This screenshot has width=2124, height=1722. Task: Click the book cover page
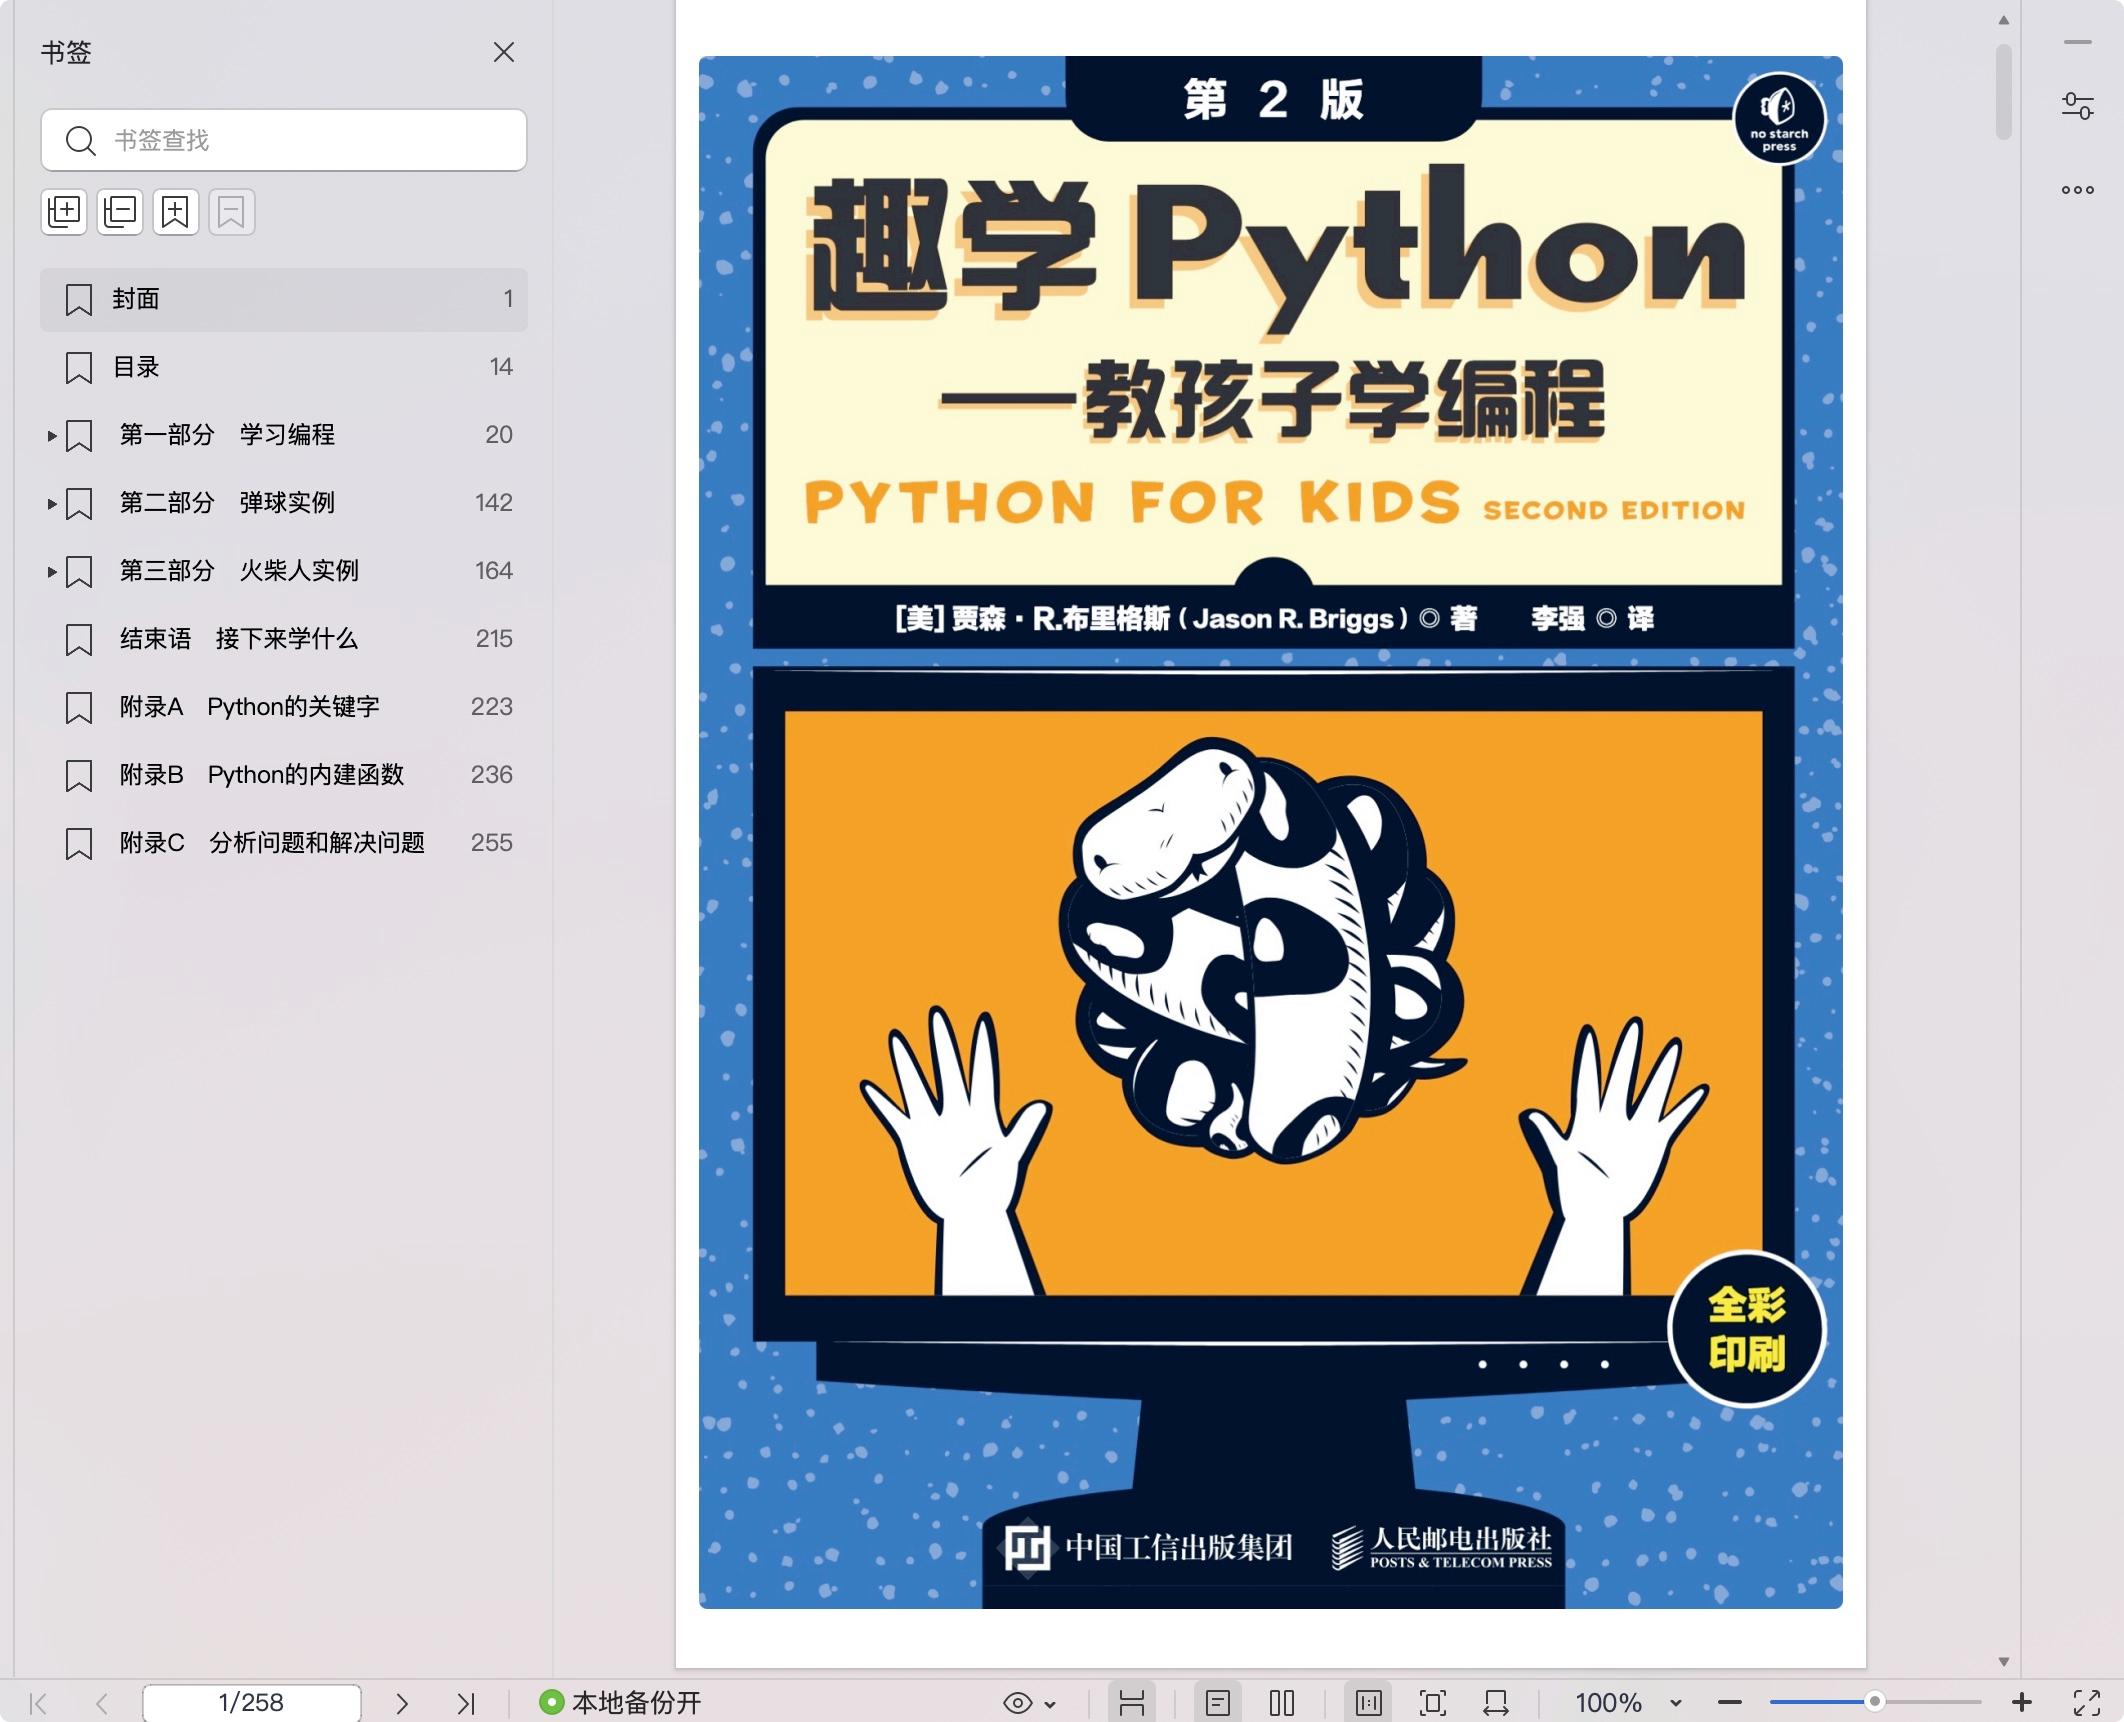point(1271,832)
